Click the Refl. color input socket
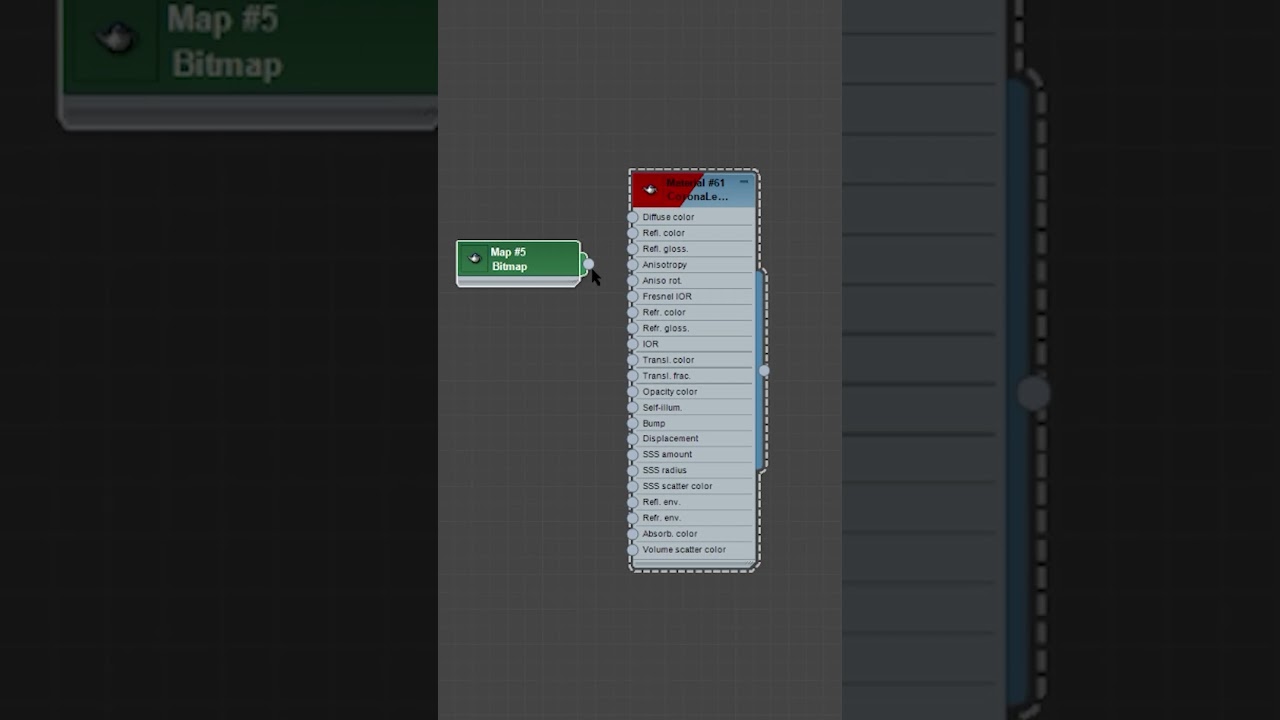 [632, 233]
